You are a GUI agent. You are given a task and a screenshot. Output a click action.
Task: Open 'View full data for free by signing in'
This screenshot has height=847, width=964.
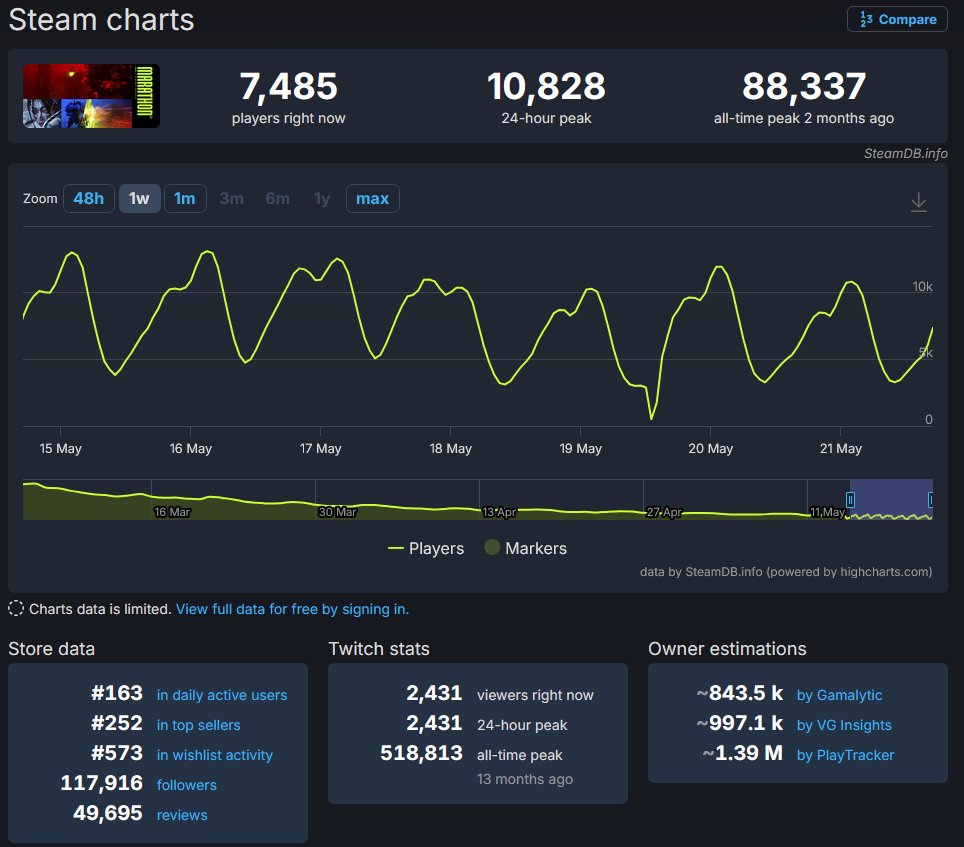(292, 609)
